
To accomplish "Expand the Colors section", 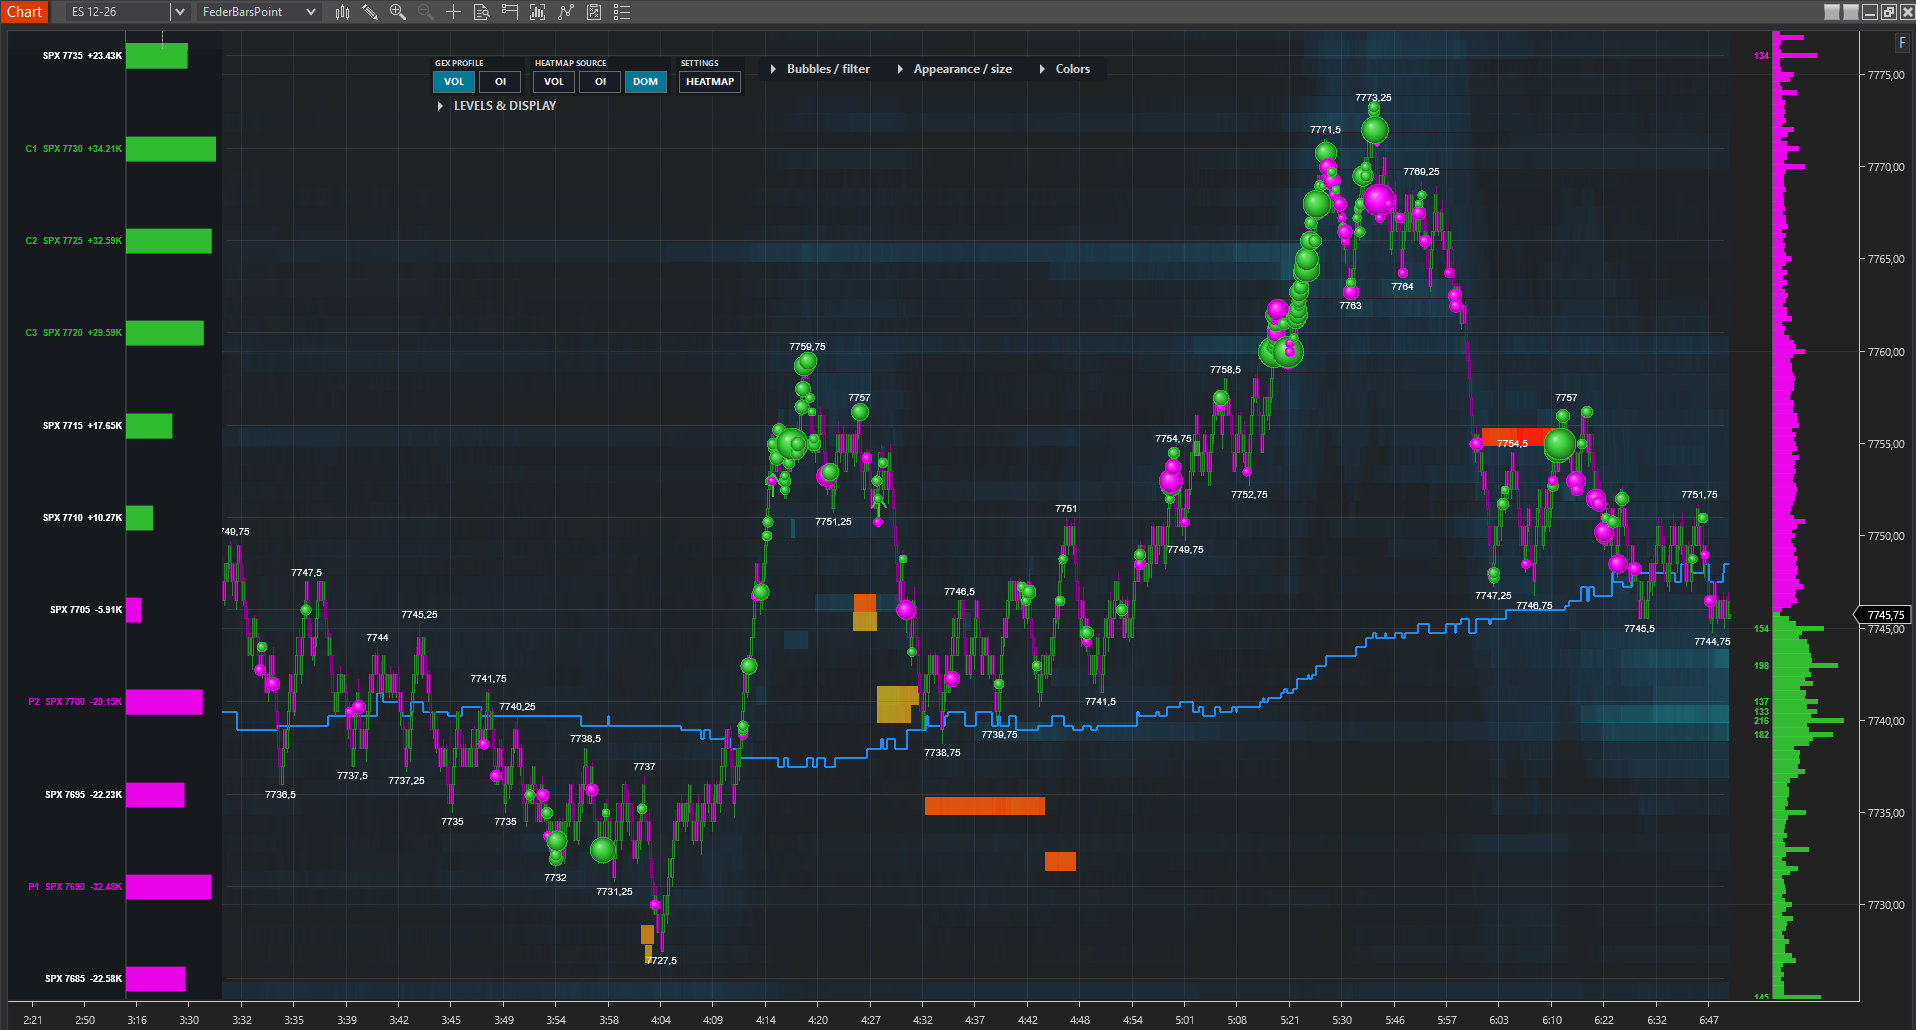I will [1065, 69].
